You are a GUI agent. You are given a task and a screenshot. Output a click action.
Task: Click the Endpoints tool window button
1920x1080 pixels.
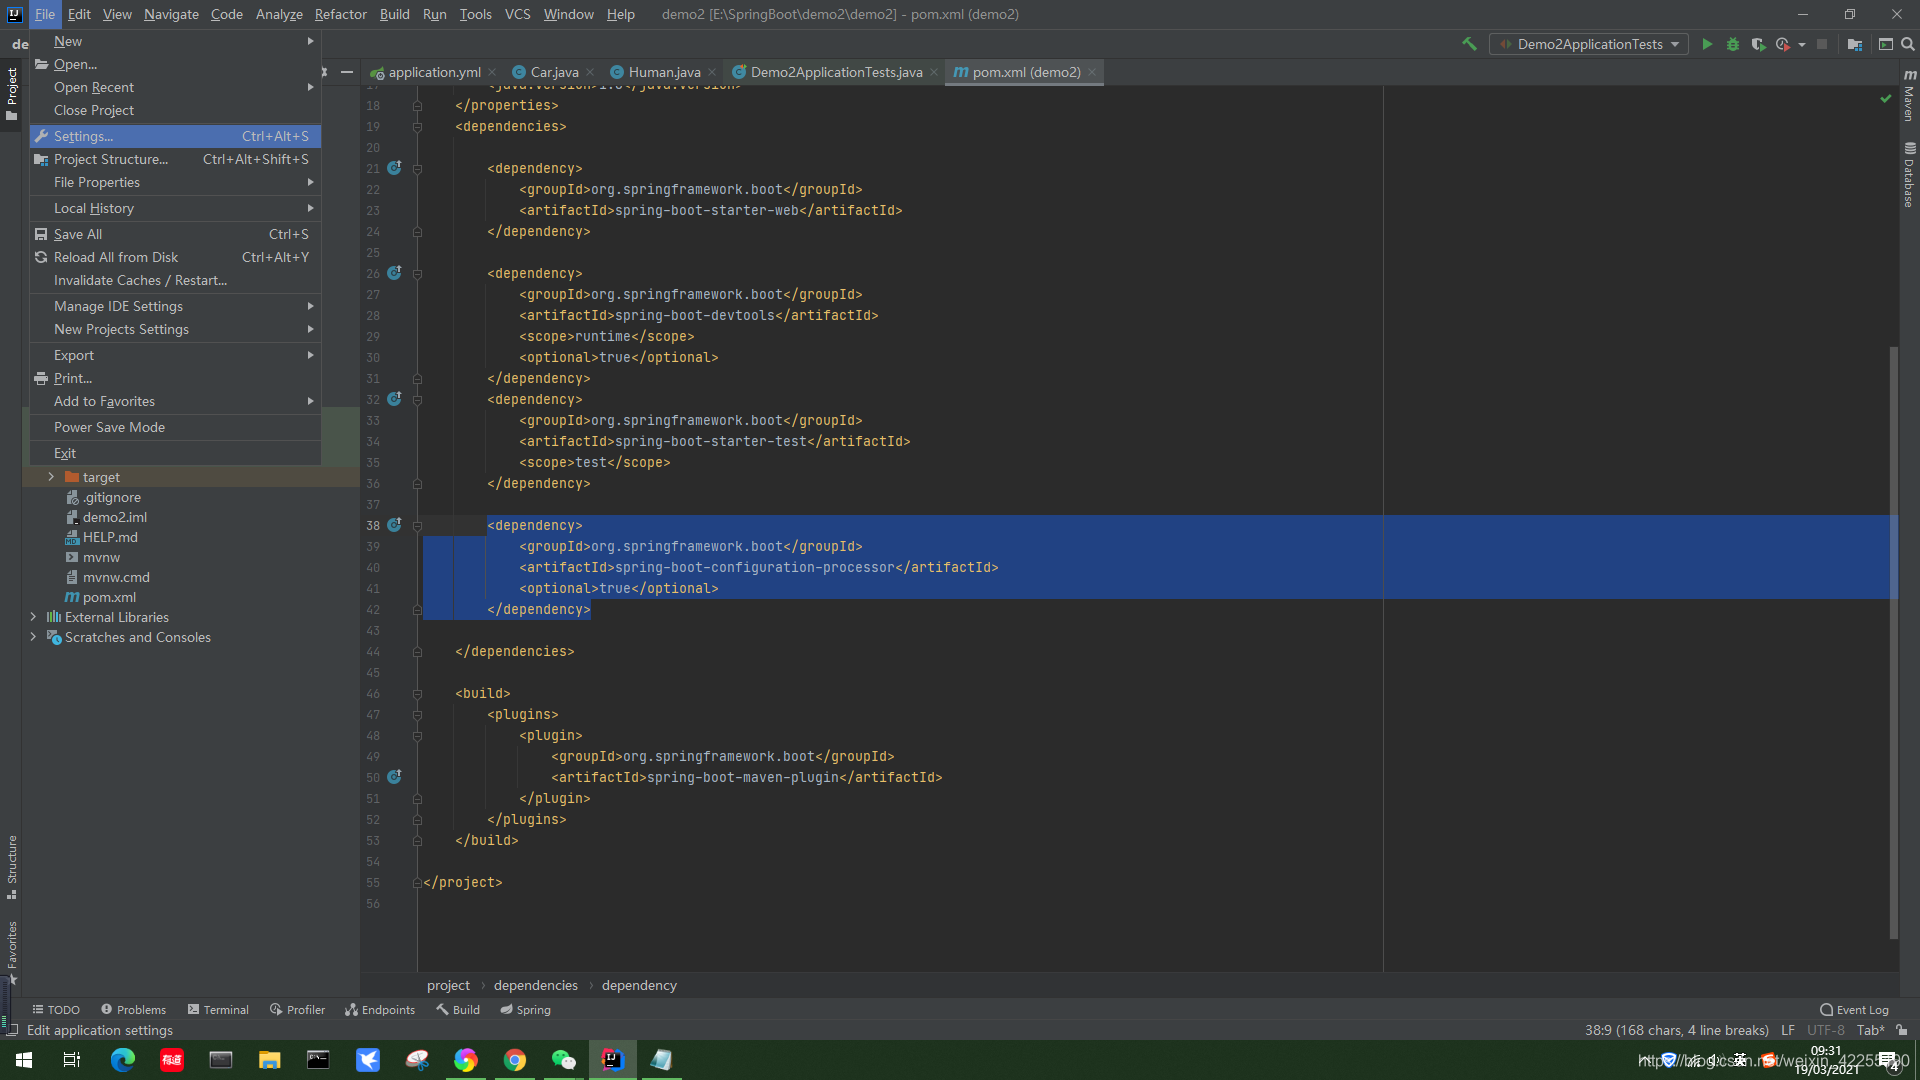coord(379,1010)
